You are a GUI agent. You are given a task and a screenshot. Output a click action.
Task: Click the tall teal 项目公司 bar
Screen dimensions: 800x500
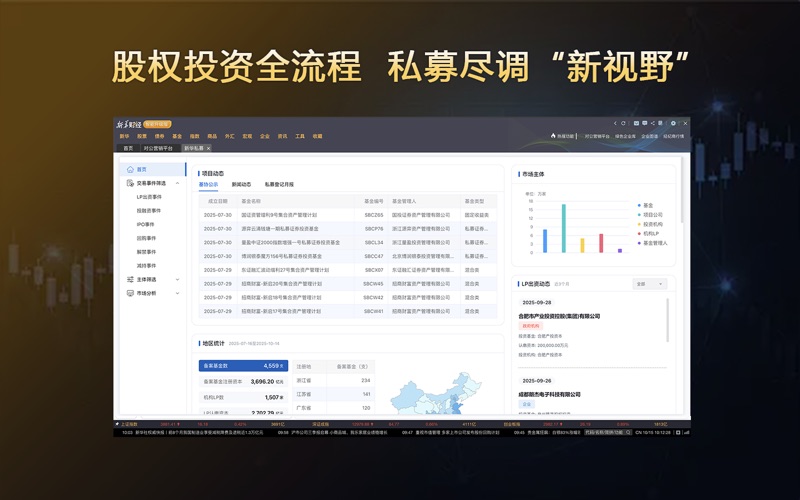pyautogui.click(x=564, y=228)
